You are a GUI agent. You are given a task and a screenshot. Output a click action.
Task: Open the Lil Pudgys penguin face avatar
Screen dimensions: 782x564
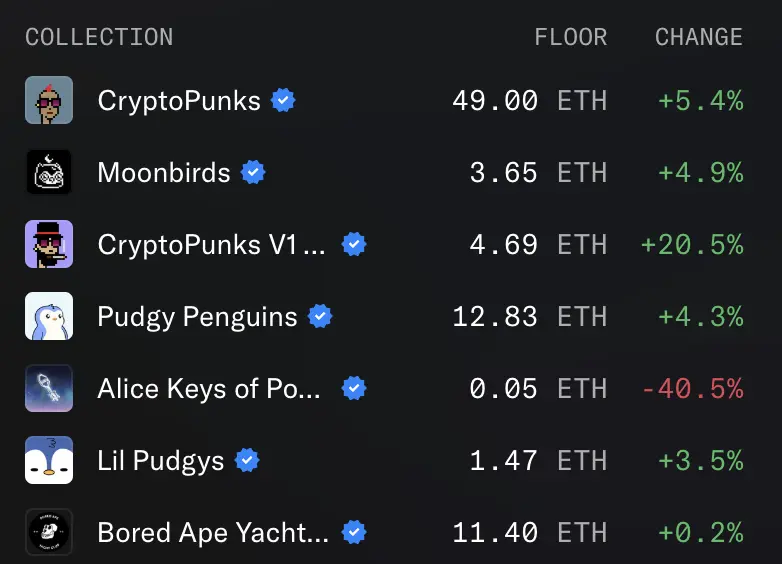(49, 460)
